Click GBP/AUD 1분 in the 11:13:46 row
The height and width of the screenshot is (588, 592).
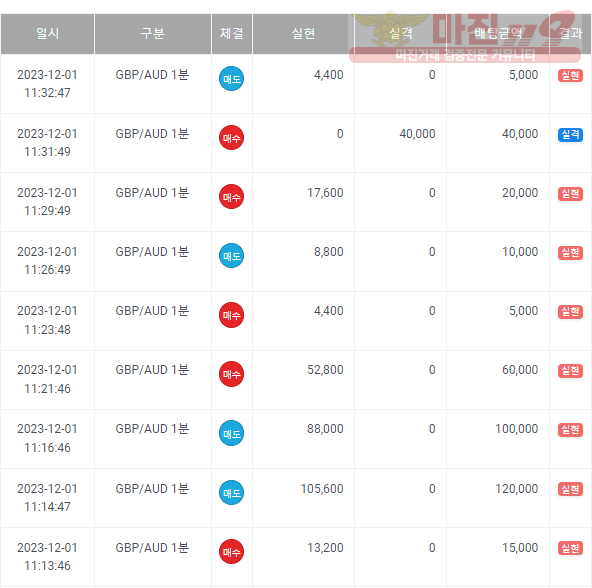pos(152,548)
